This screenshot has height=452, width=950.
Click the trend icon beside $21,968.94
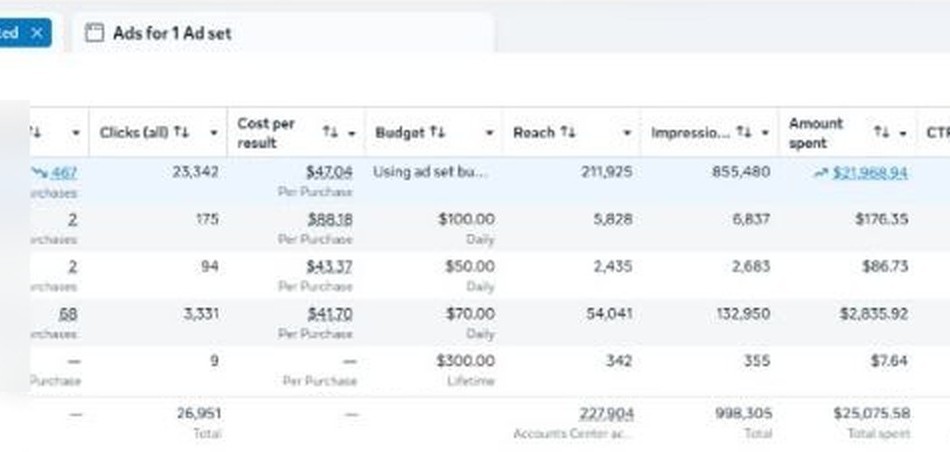[x=820, y=174]
